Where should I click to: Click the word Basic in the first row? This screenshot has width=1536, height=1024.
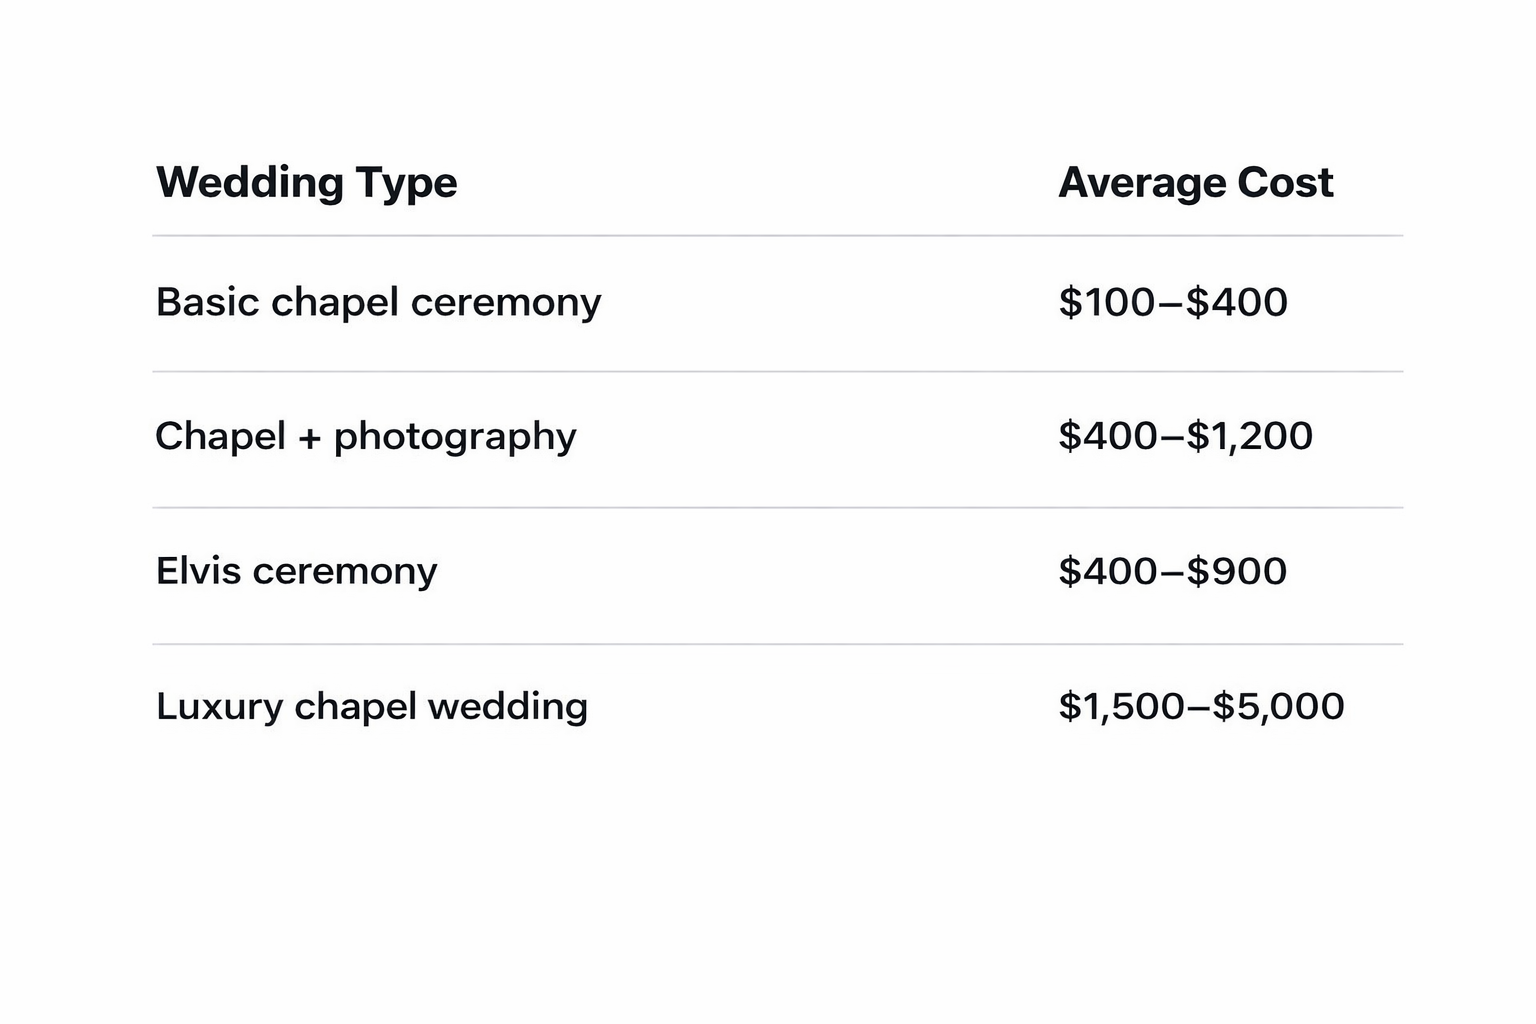click(x=207, y=302)
